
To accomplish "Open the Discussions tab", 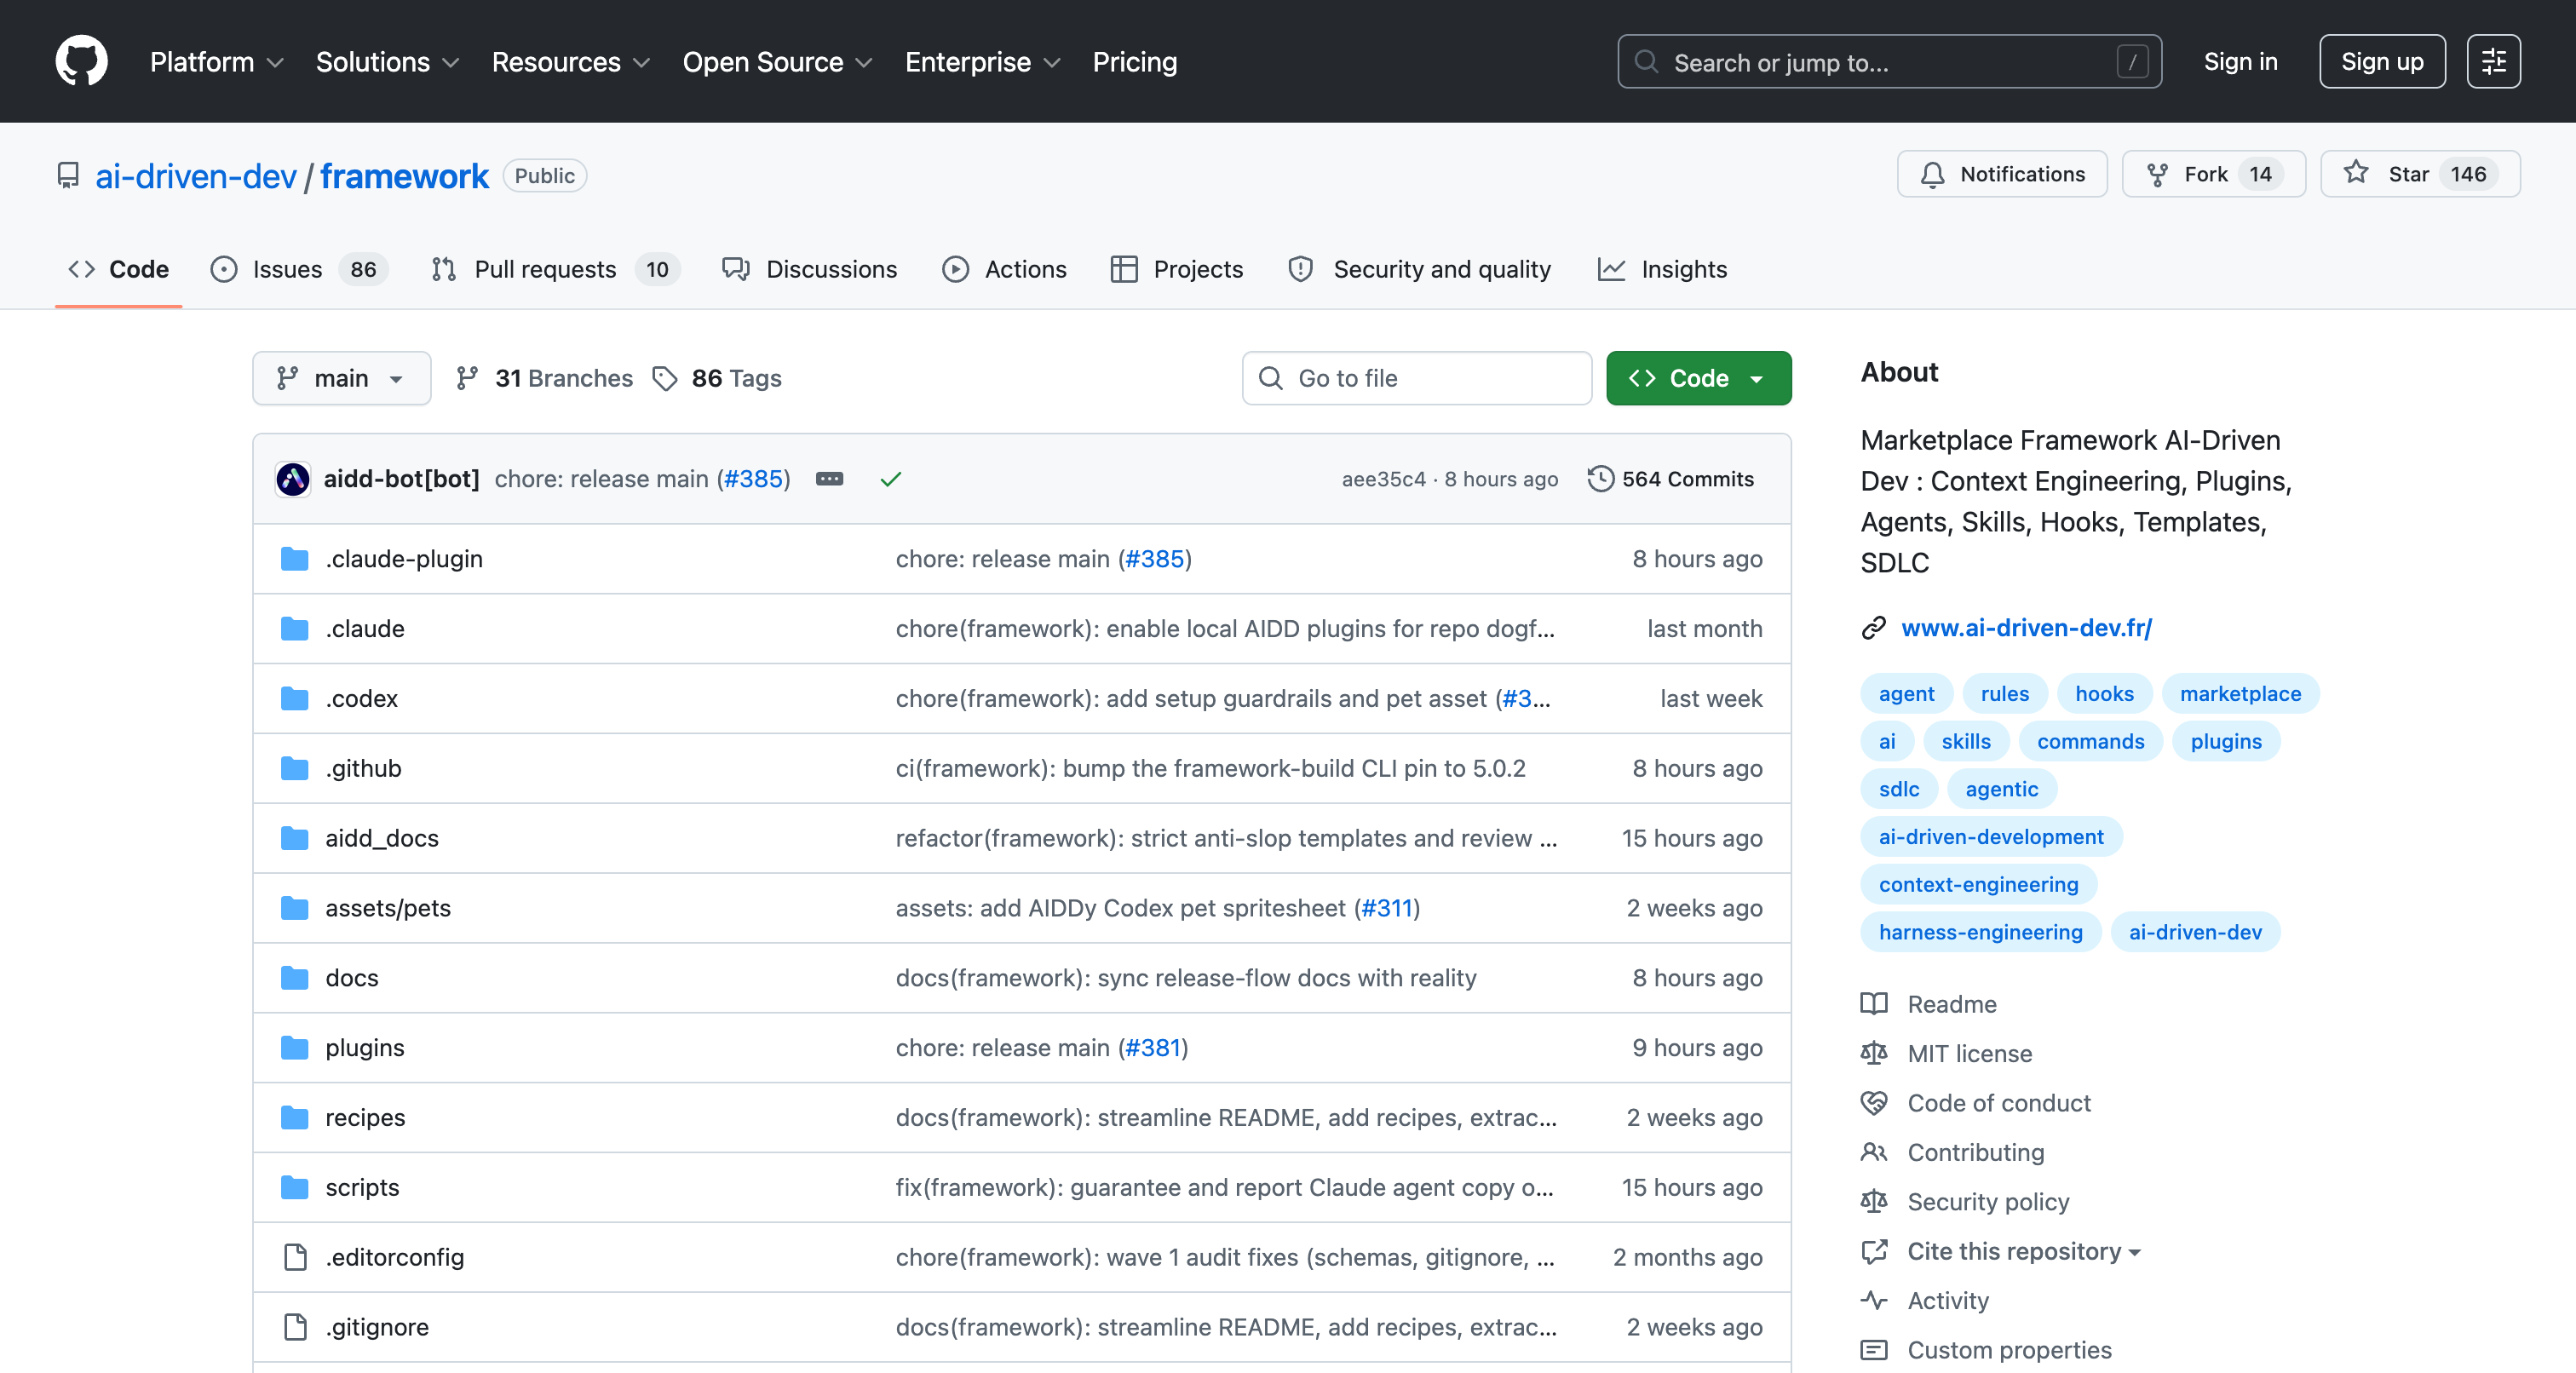I will coord(810,269).
